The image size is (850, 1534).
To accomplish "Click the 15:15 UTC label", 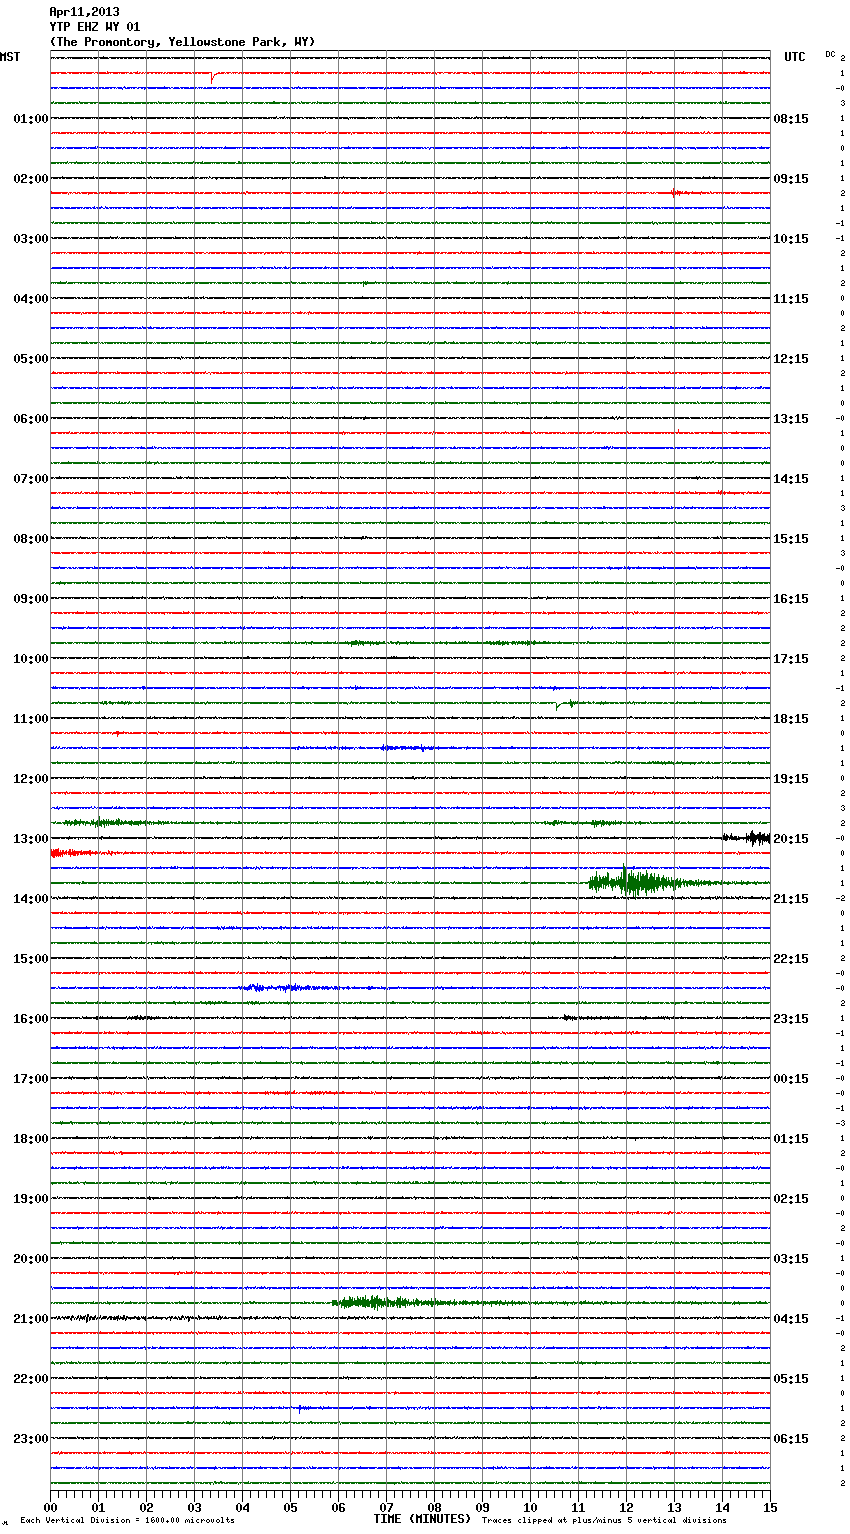I will tap(791, 539).
